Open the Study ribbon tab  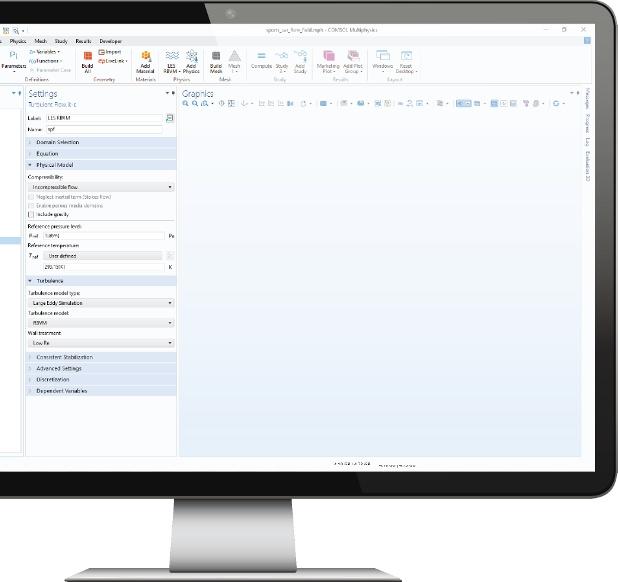pos(61,41)
